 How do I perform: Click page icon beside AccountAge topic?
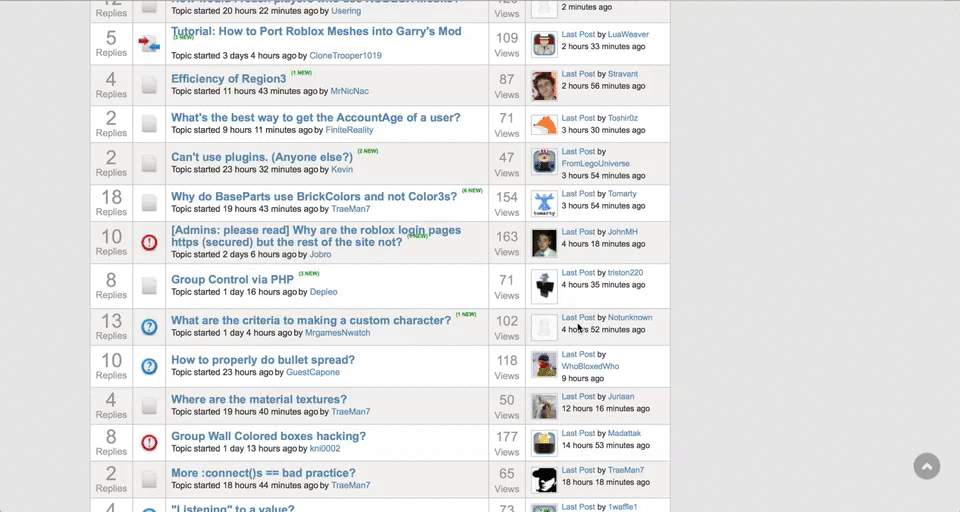click(149, 124)
